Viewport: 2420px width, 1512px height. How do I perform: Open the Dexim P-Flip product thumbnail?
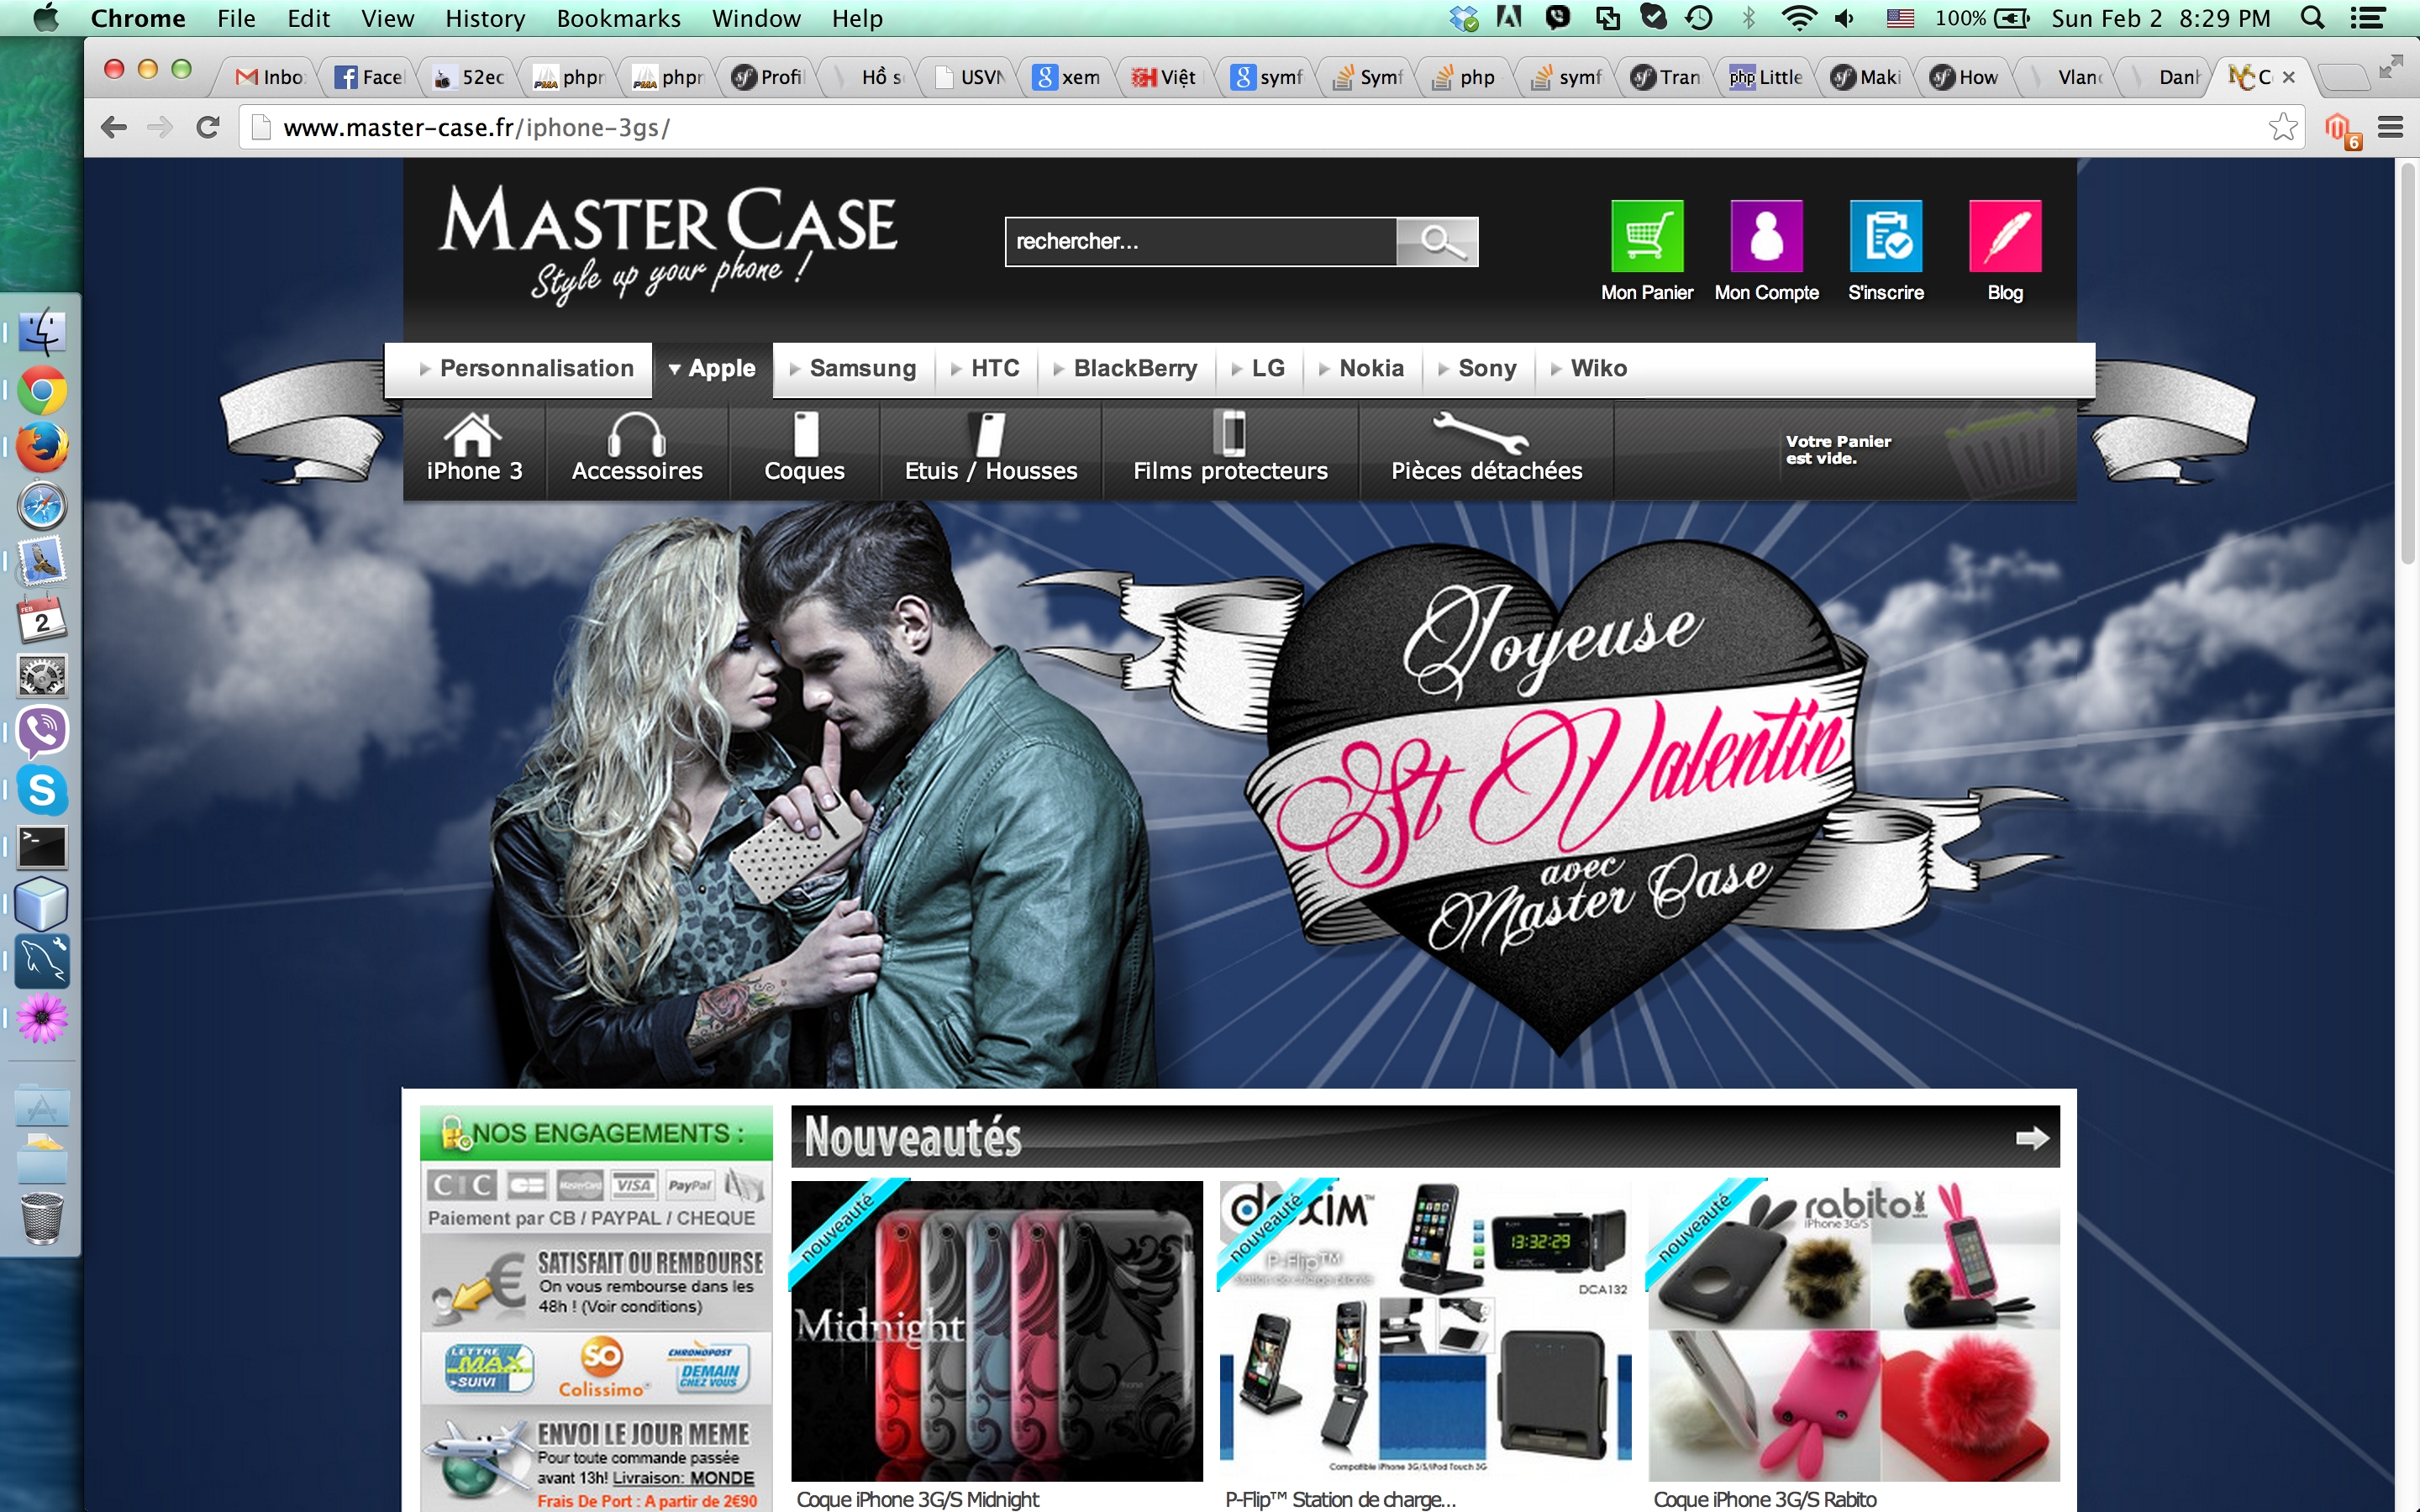click(x=1424, y=1330)
